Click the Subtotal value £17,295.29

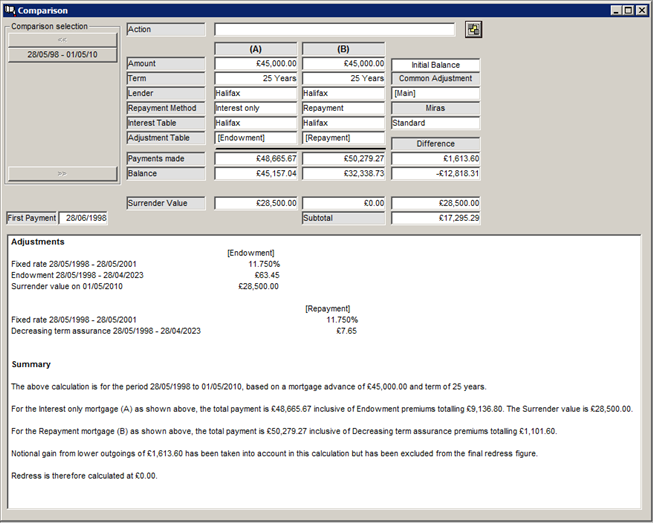(436, 218)
